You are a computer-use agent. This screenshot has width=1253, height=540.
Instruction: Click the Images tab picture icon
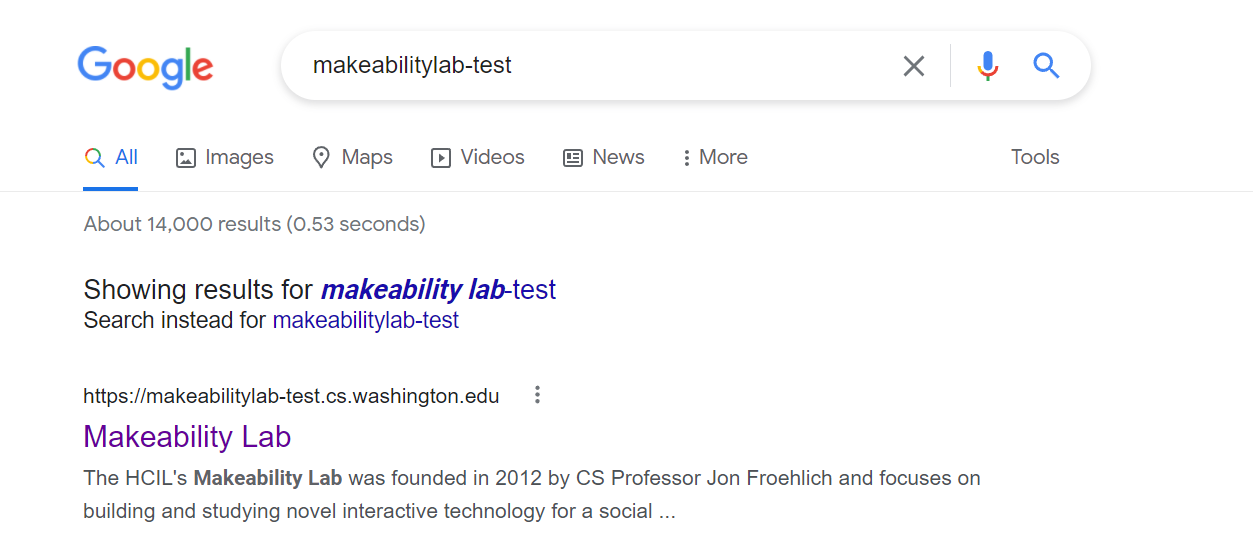[186, 158]
